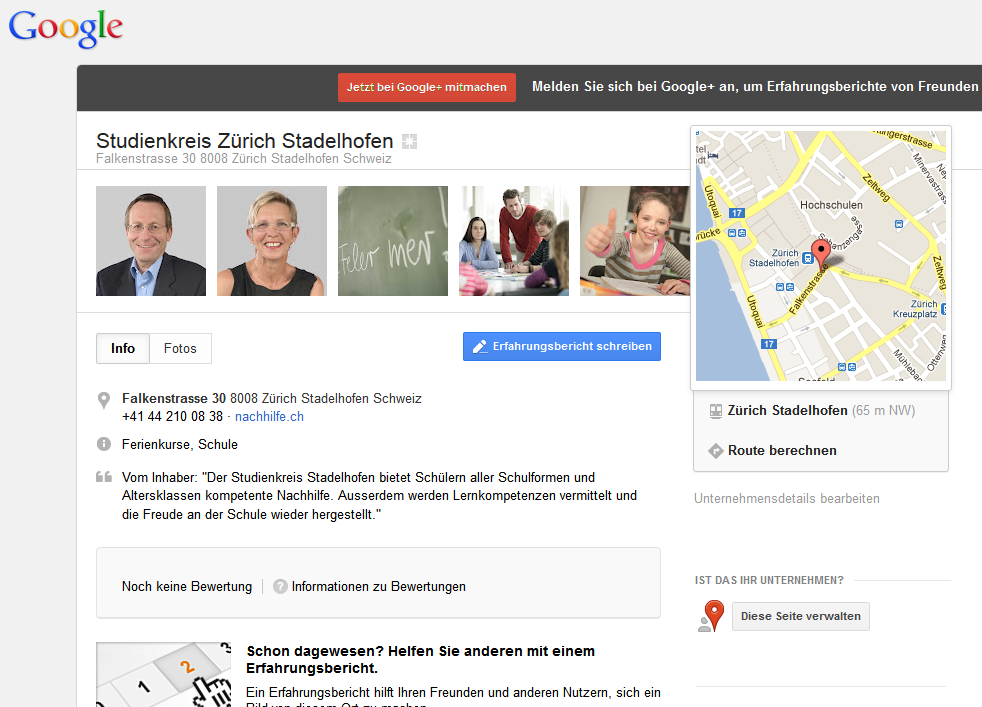The height and width of the screenshot is (707, 982).
Task: Click the info circle icon beside Ferienkurse, Schule
Action: tap(104, 444)
